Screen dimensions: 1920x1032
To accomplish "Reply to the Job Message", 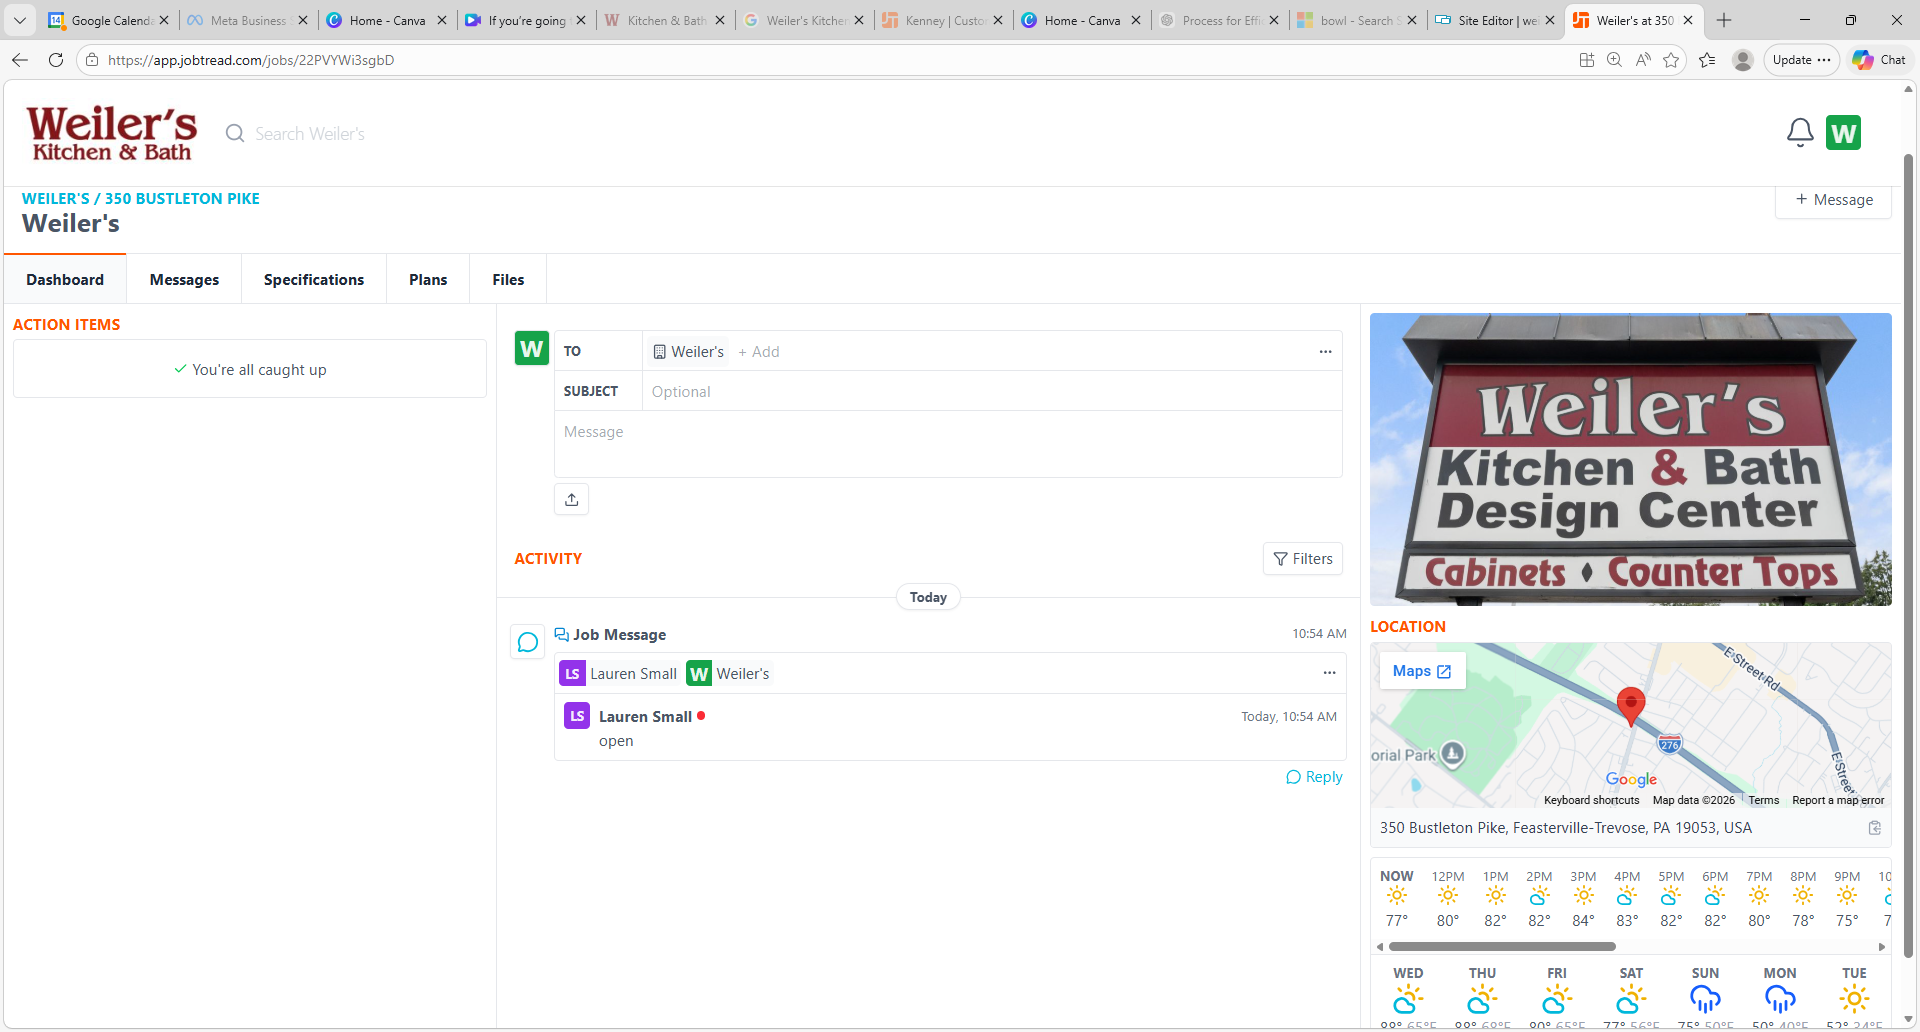I will point(1314,777).
